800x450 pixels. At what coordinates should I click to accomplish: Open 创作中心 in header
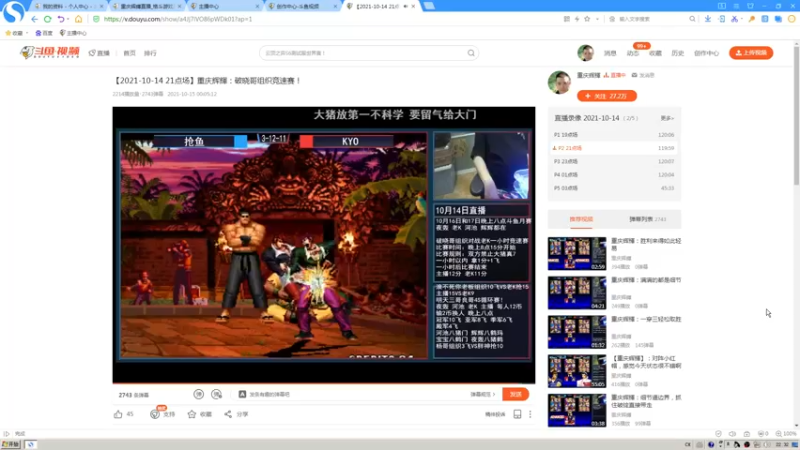pos(706,53)
